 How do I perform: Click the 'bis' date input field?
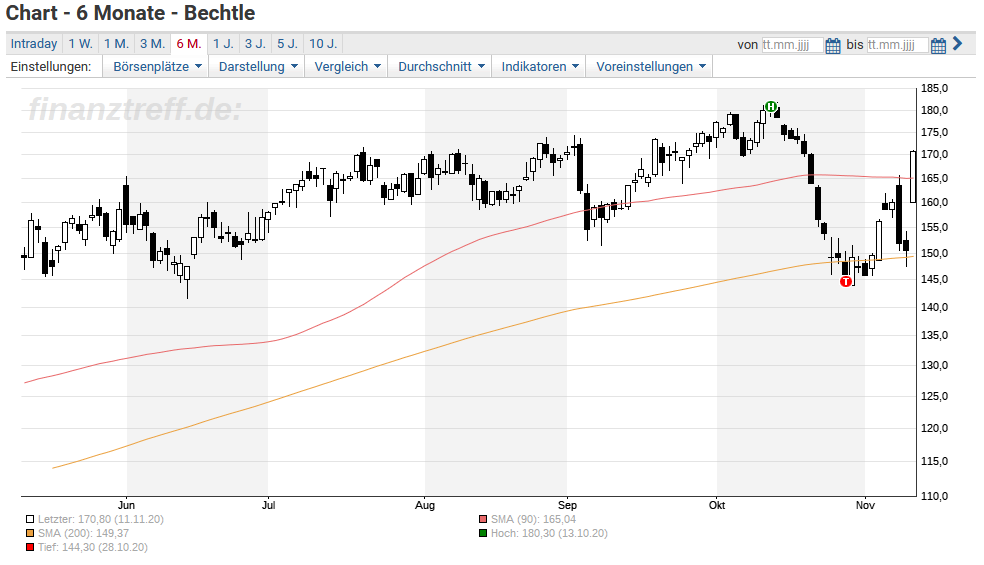[x=897, y=45]
